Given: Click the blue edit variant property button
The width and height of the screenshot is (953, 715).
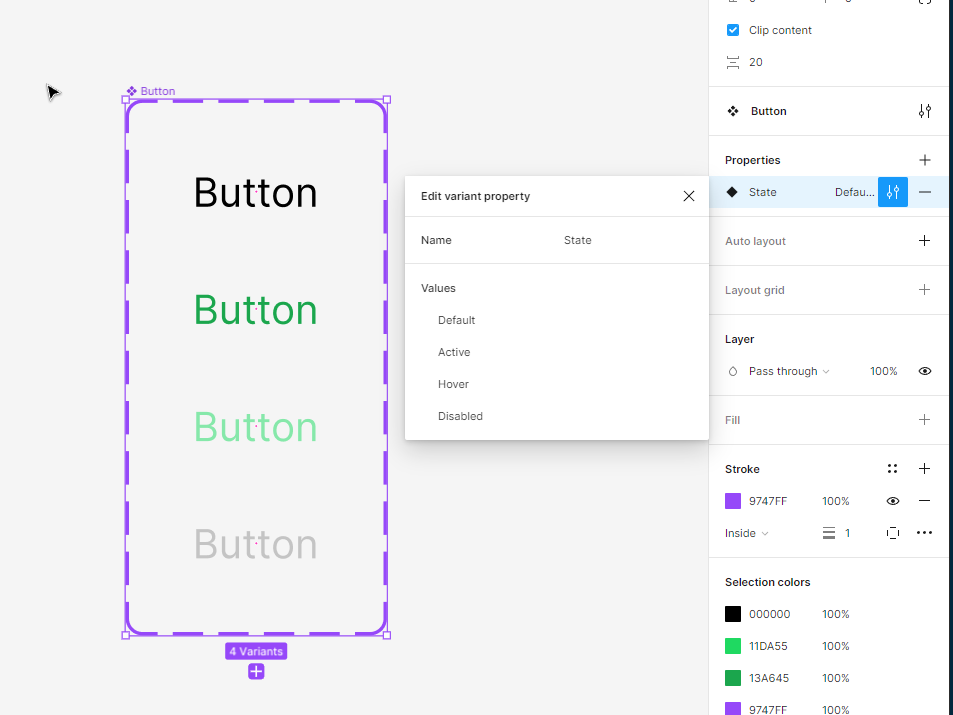Looking at the screenshot, I should coord(893,192).
